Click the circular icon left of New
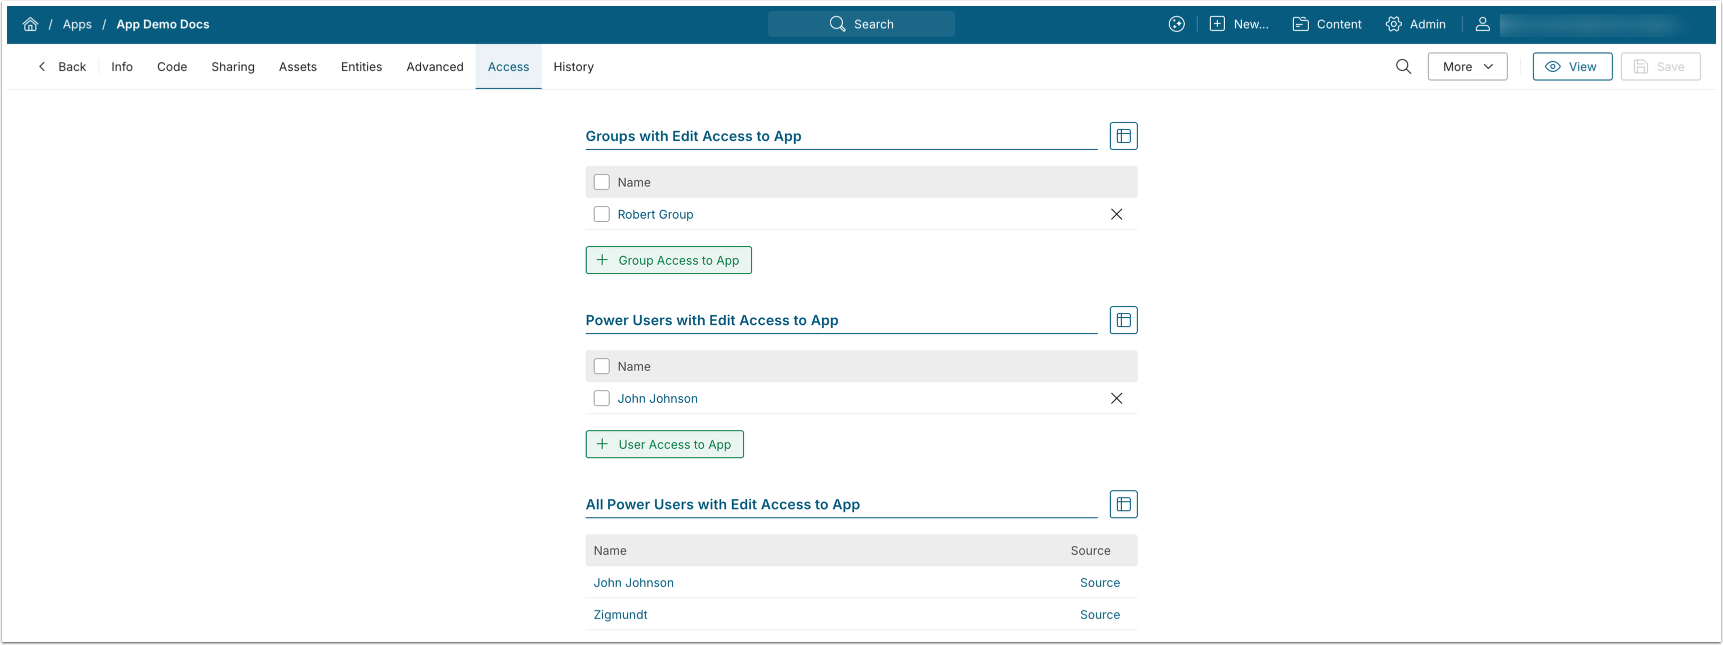Image resolution: width=1723 pixels, height=645 pixels. [1176, 24]
